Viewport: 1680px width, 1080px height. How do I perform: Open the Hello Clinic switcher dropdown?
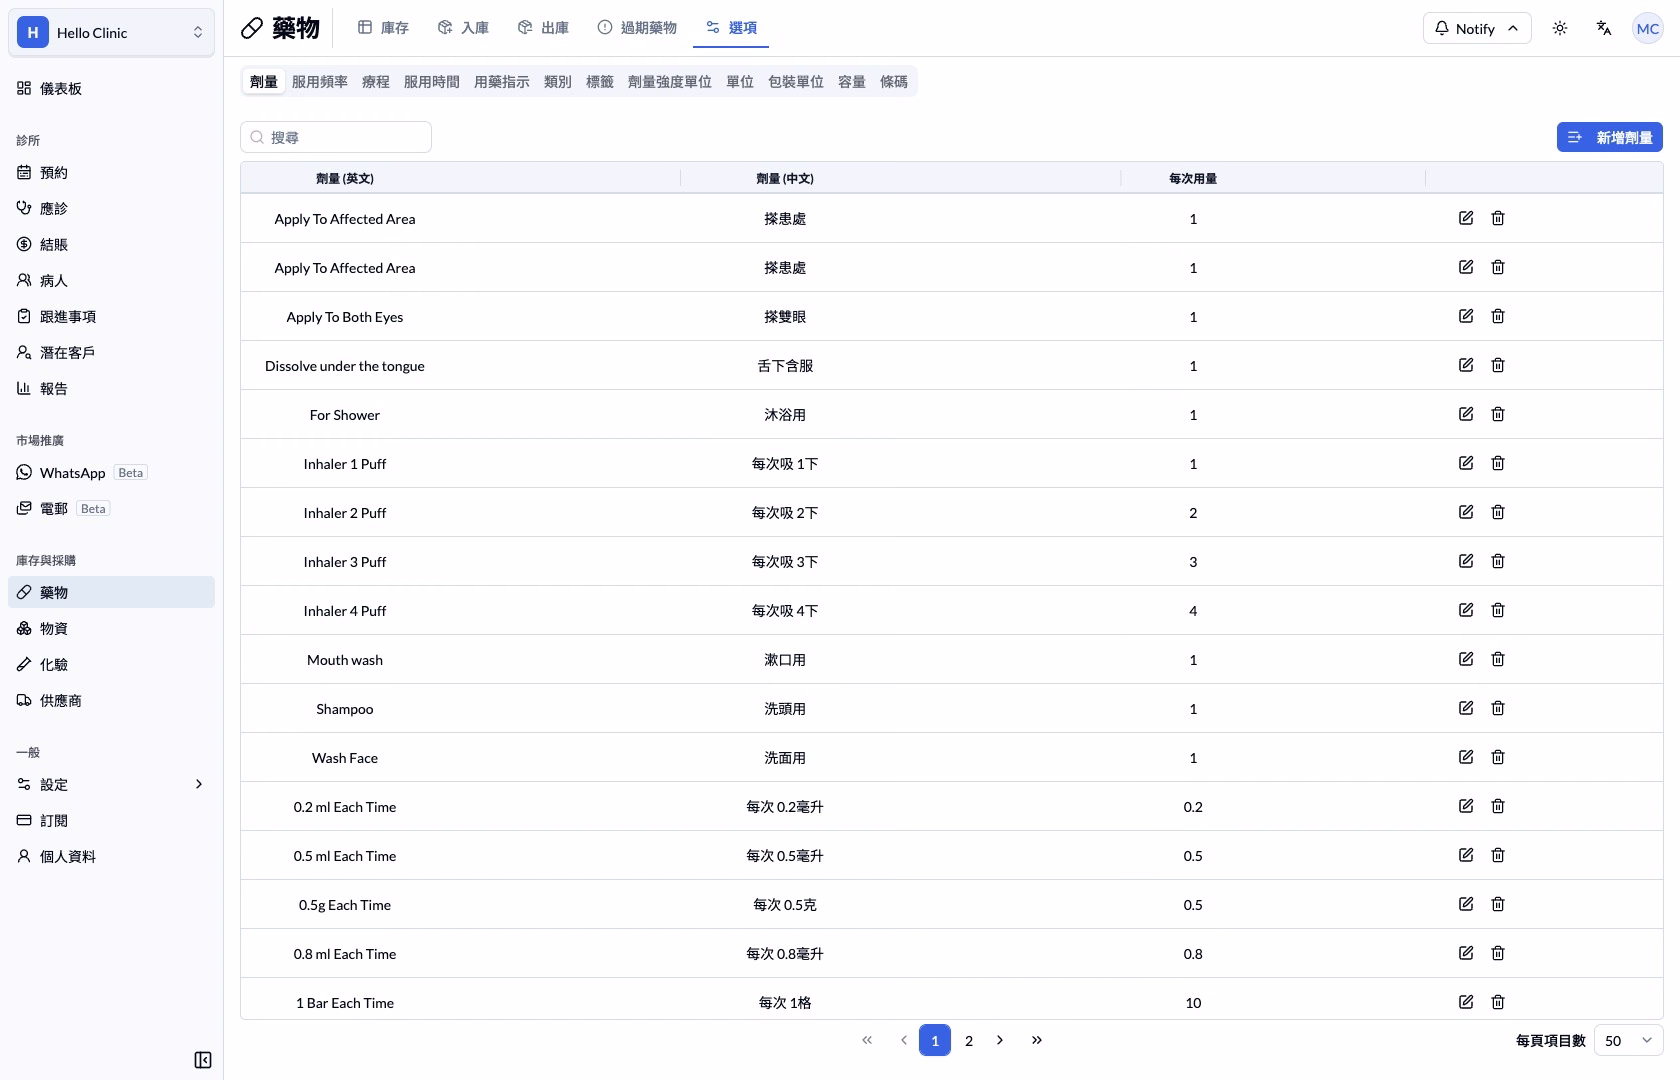[x=111, y=33]
